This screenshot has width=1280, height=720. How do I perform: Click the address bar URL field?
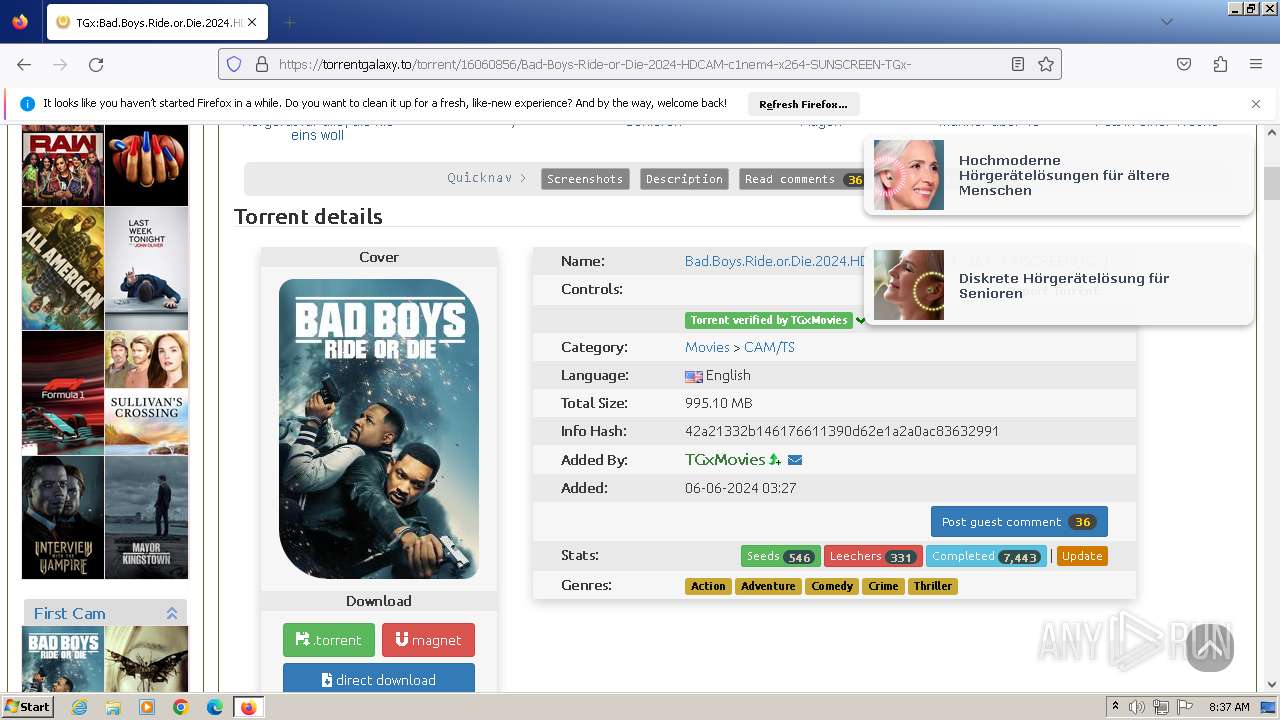tap(640, 64)
